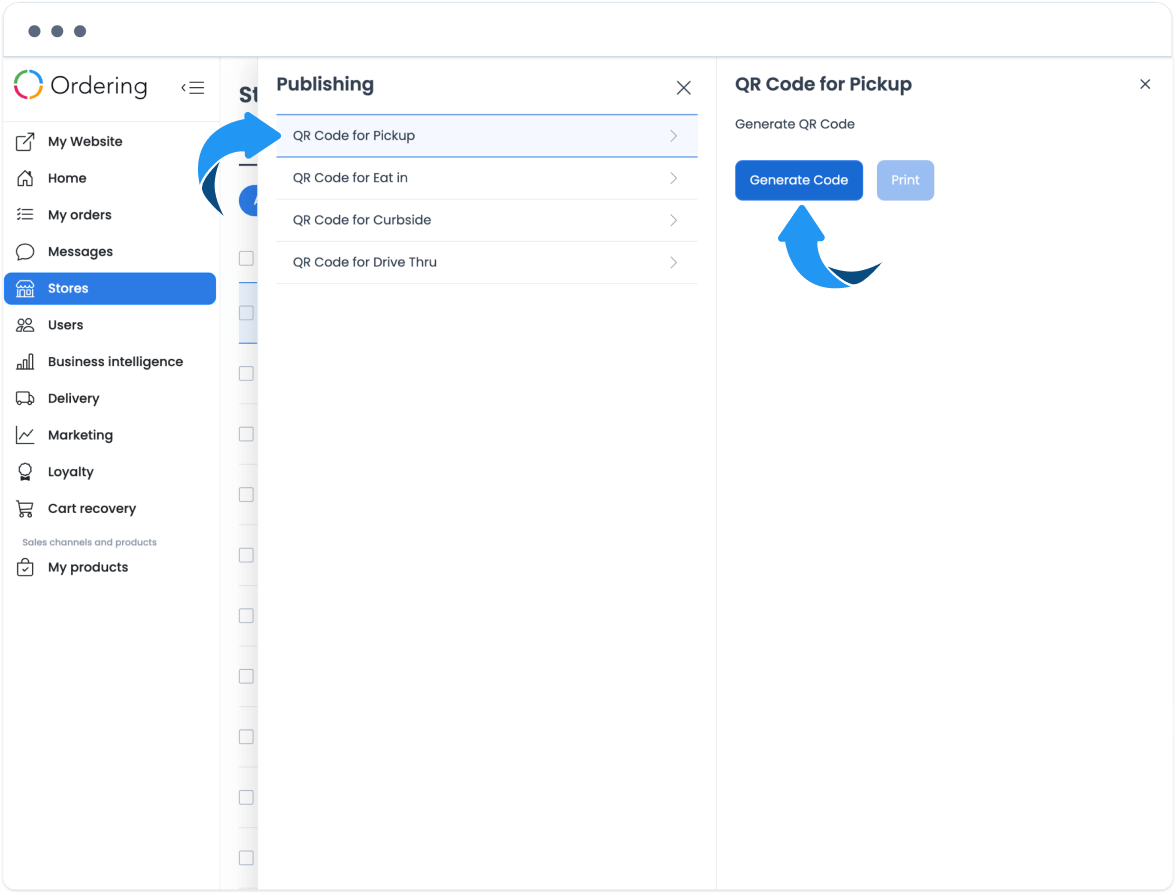
Task: Open My products section
Action: tap(110, 567)
